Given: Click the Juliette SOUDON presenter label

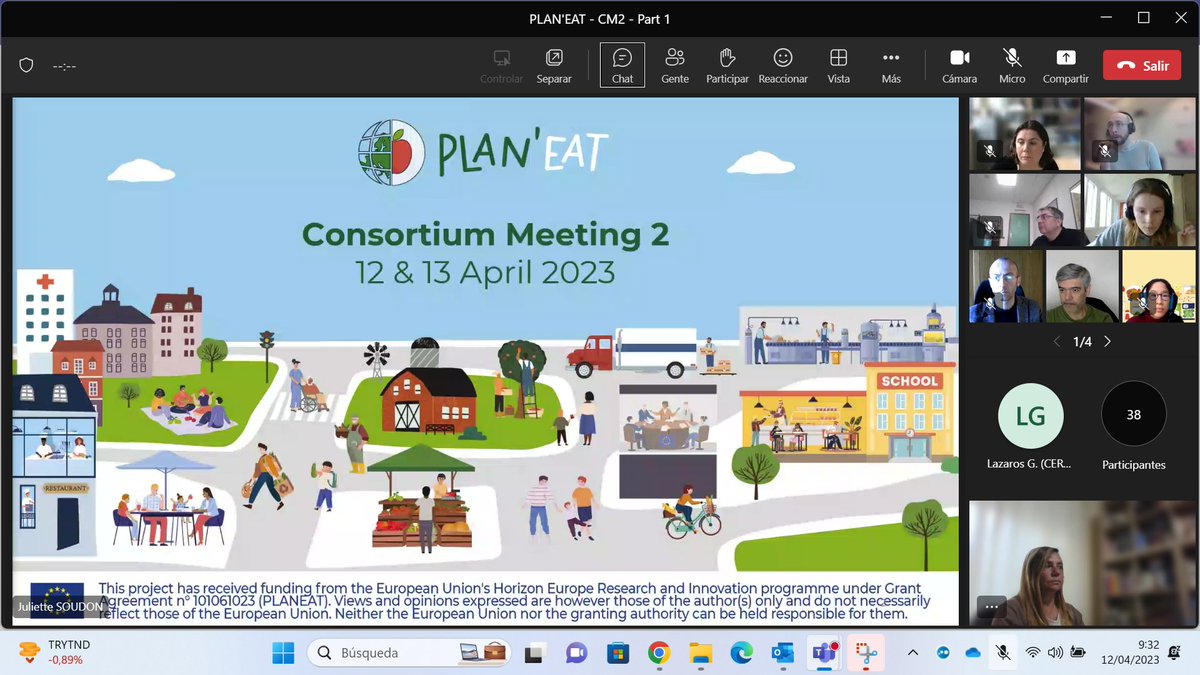Looking at the screenshot, I should (61, 607).
